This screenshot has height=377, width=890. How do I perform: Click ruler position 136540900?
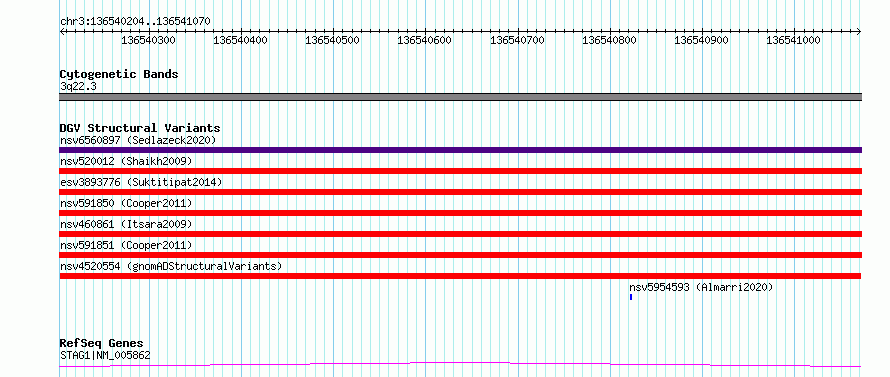tap(702, 40)
